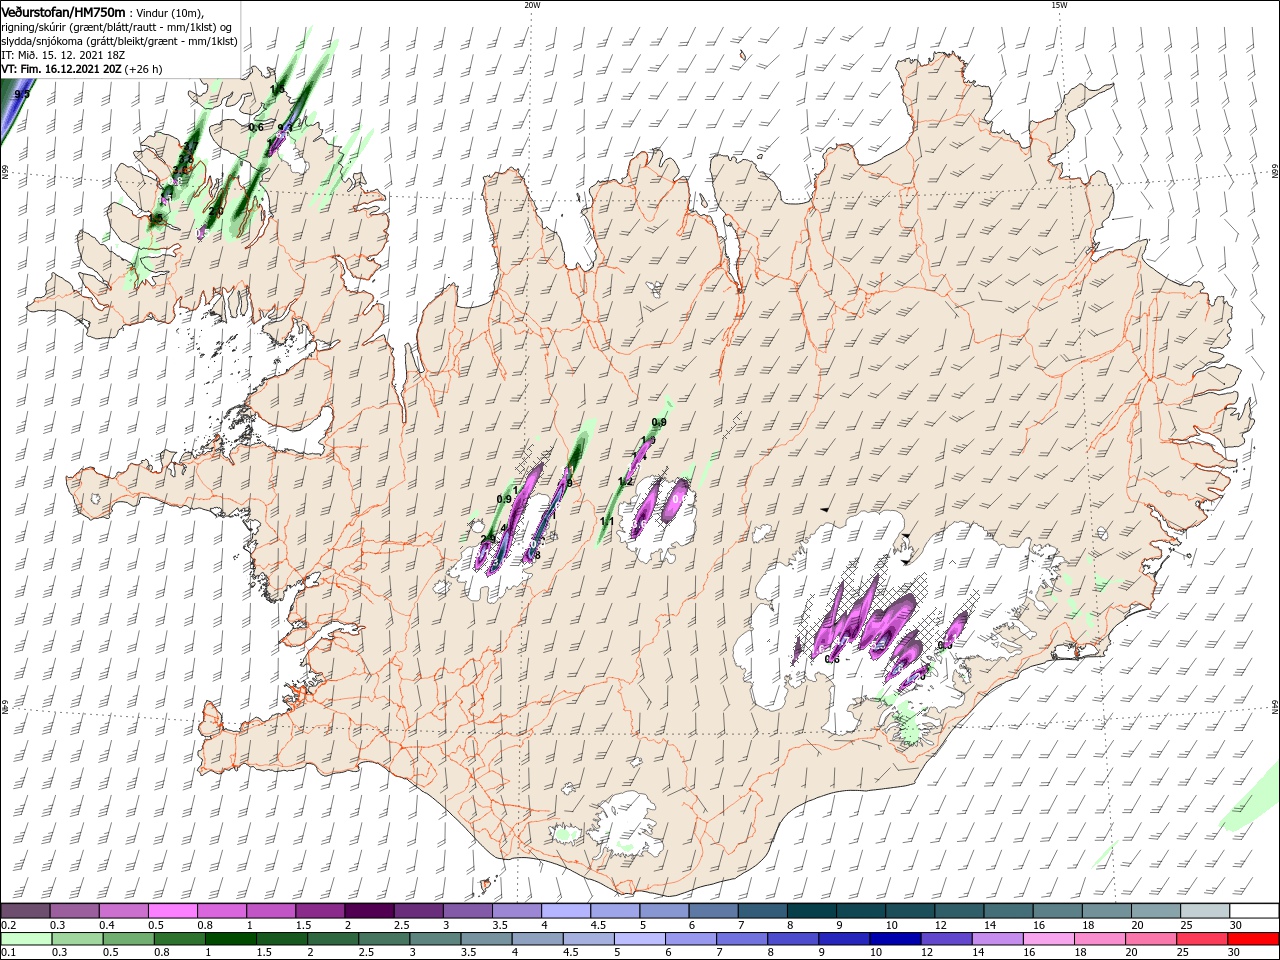This screenshot has width=1280, height=960.
Task: Select swatch between 0.3 and 0.4 in the top legend row
Action: 74,911
